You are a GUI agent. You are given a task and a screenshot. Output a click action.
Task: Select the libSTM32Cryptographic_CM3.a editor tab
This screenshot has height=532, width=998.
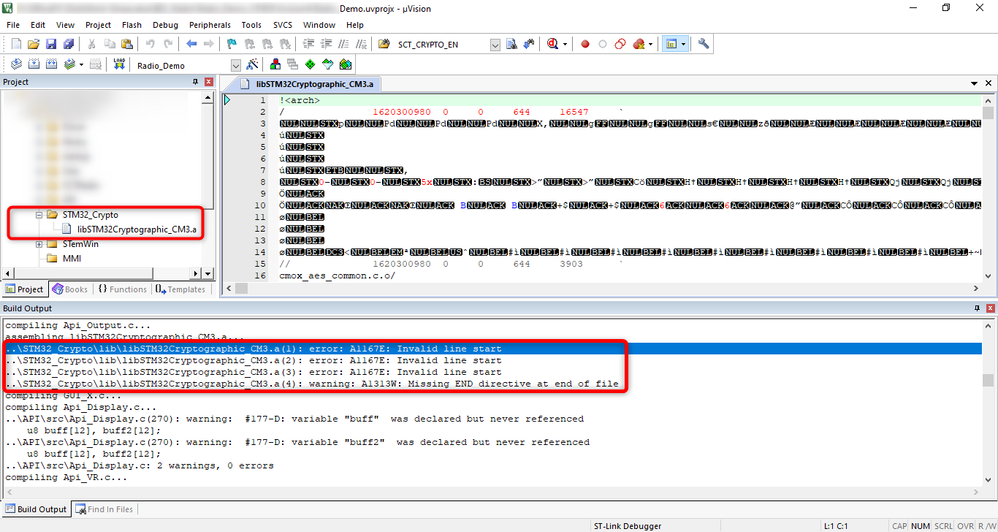(x=309, y=83)
